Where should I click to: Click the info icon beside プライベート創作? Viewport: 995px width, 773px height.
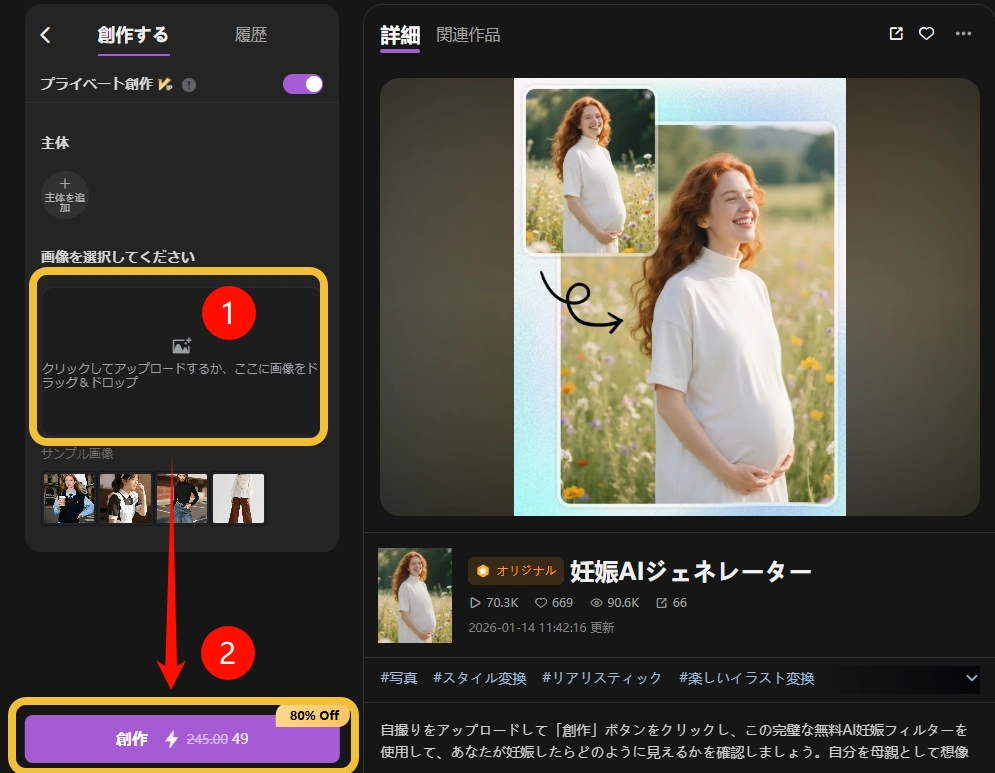click(189, 85)
